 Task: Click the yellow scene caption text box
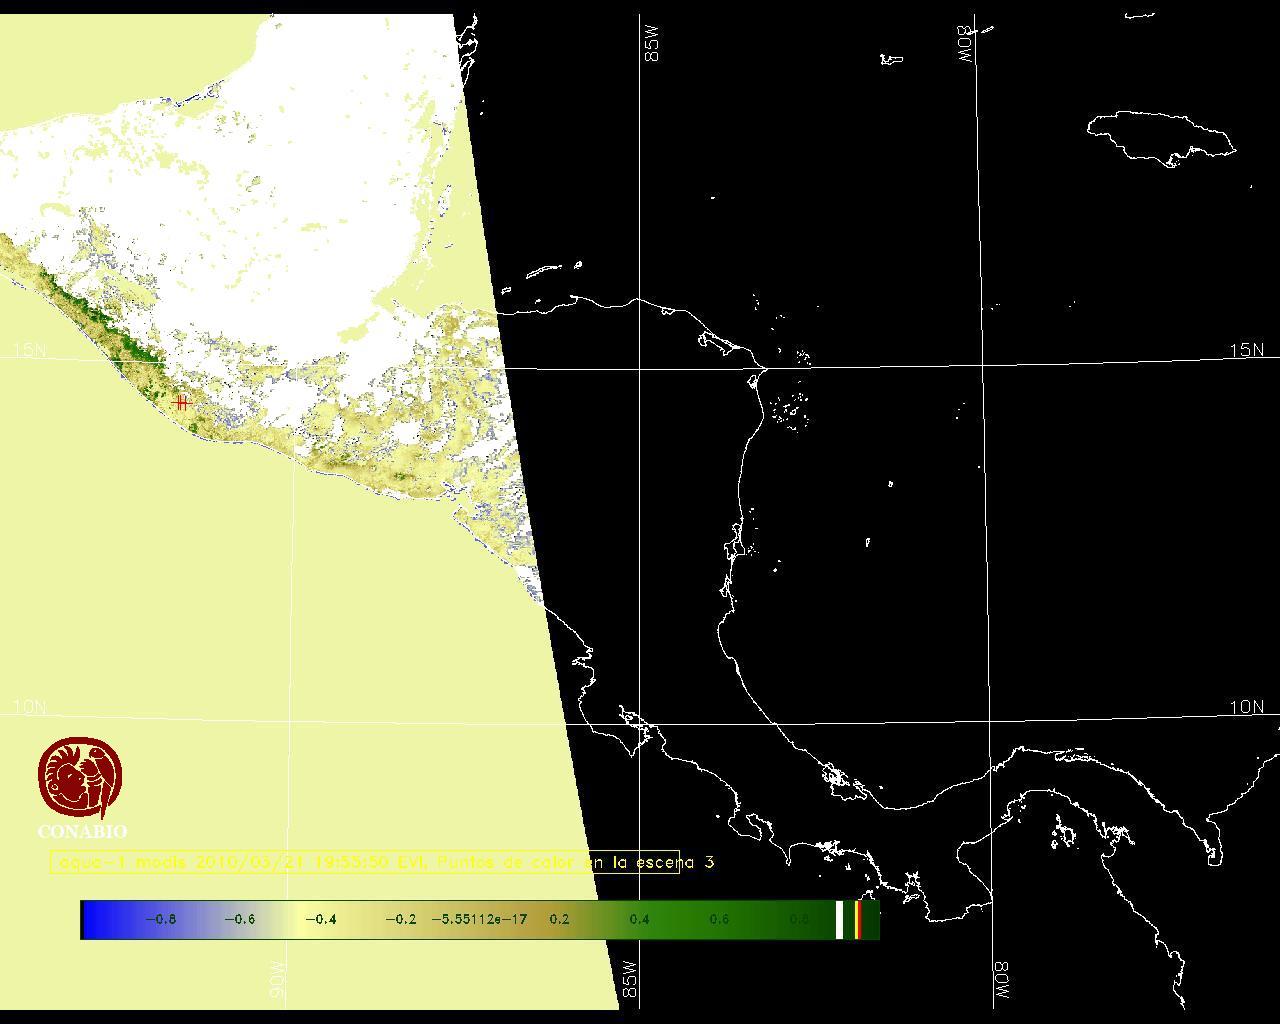pos(365,862)
